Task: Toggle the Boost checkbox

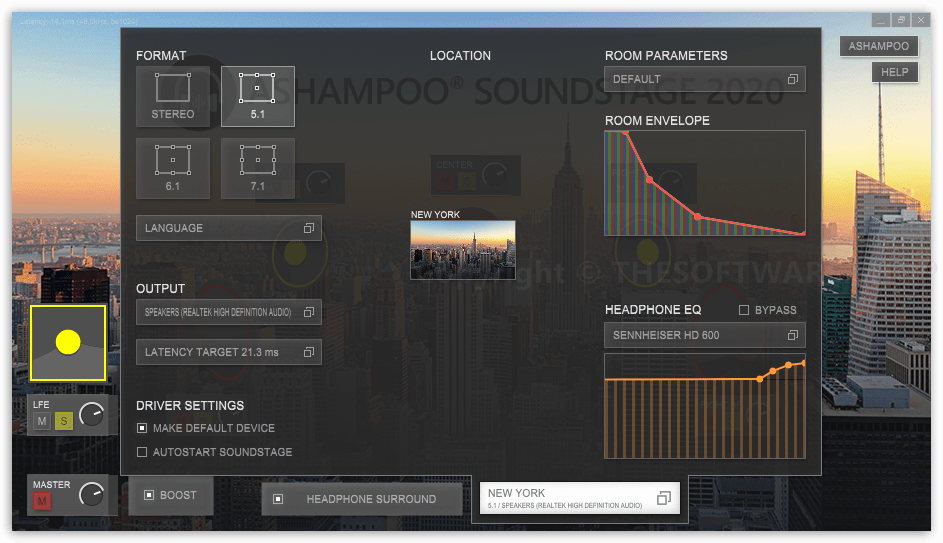Action: 149,495
